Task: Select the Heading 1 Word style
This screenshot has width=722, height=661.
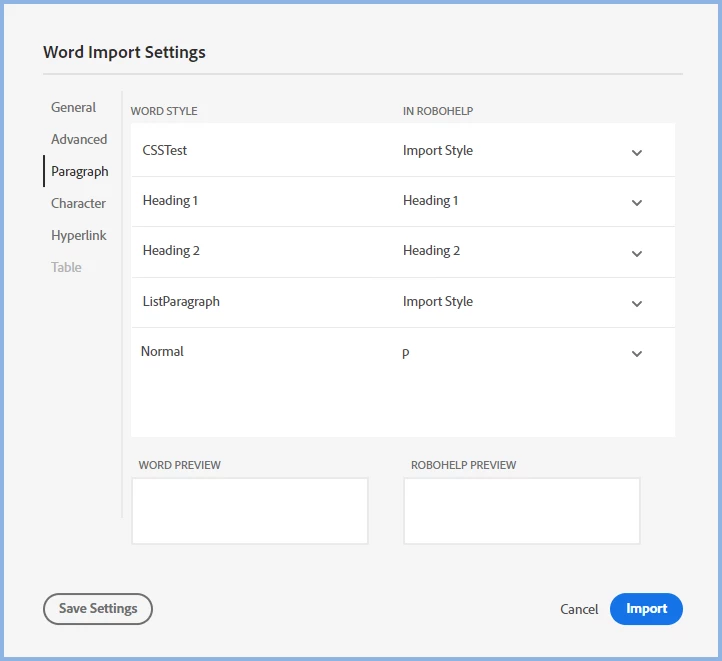Action: (171, 201)
